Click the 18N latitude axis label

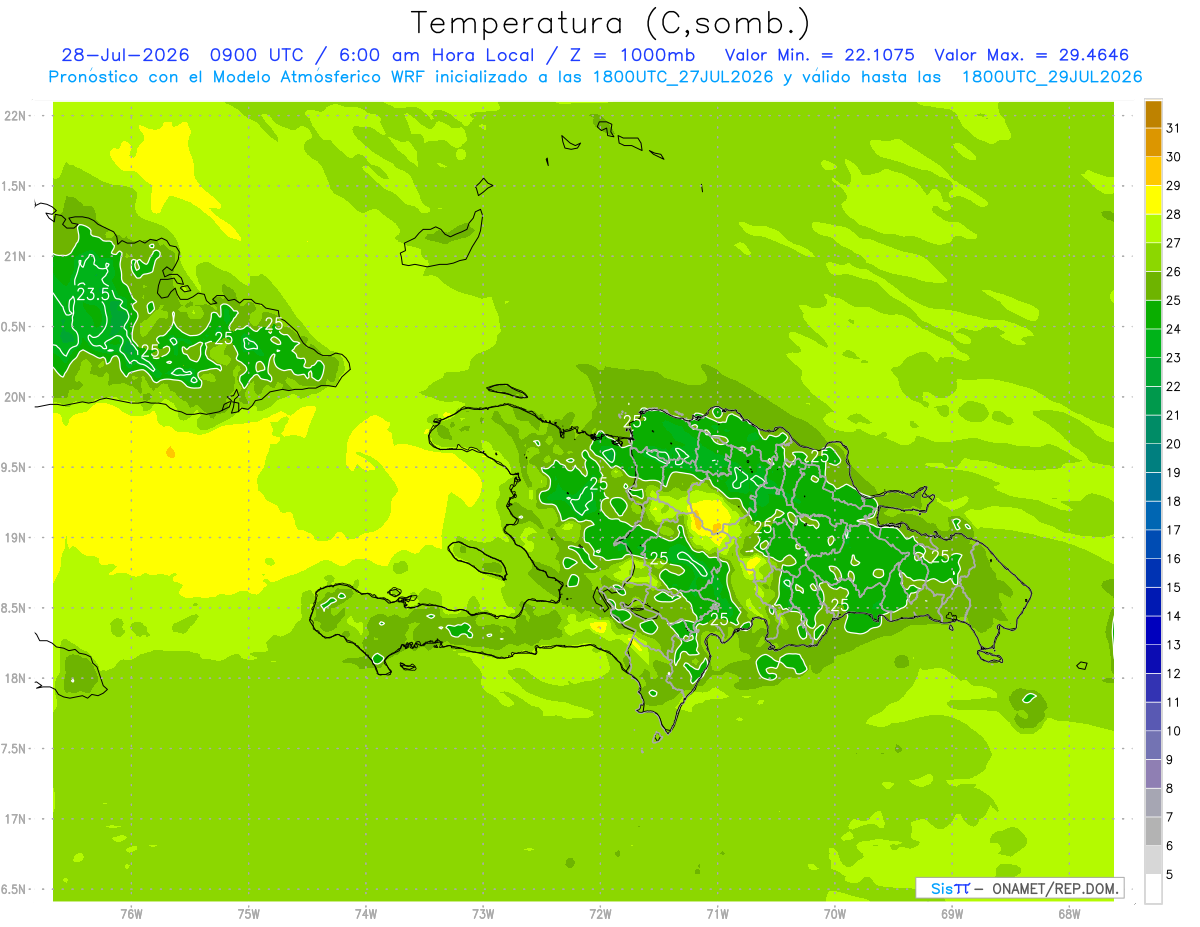pyautogui.click(x=16, y=678)
